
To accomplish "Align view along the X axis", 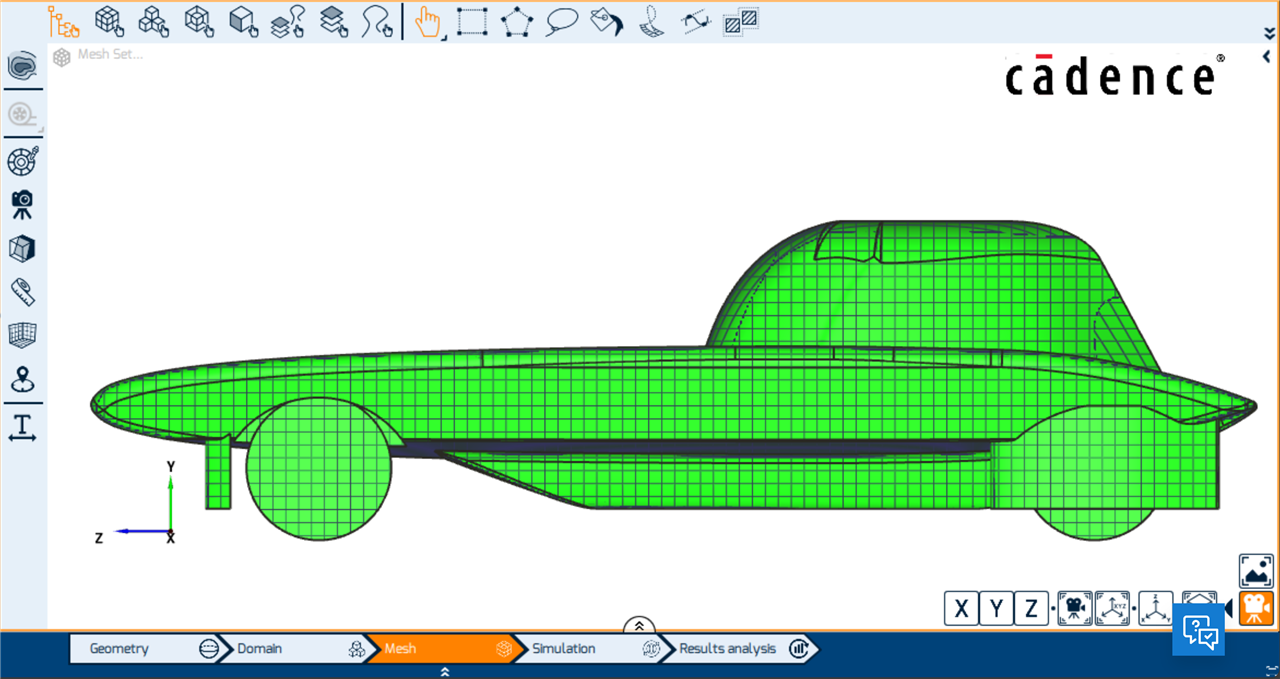I will pos(961,608).
